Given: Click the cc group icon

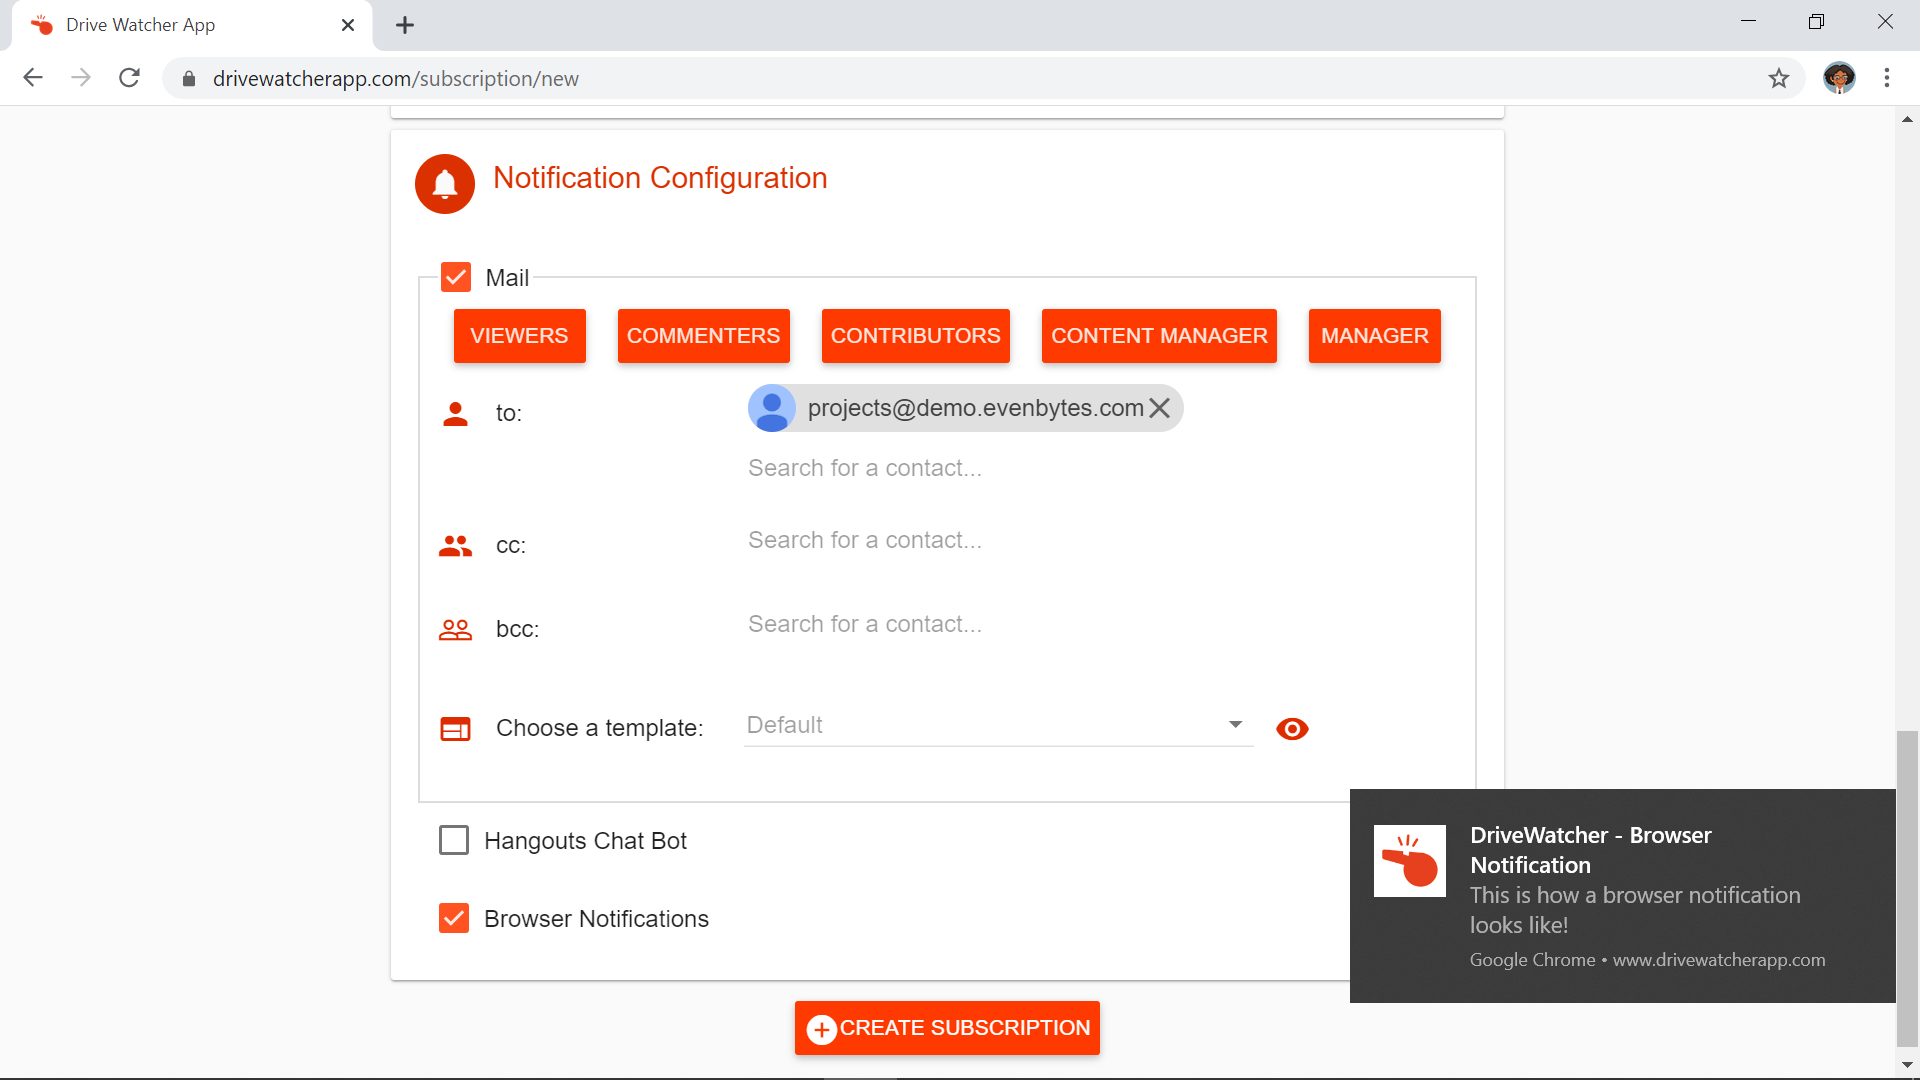Looking at the screenshot, I should click(x=455, y=546).
